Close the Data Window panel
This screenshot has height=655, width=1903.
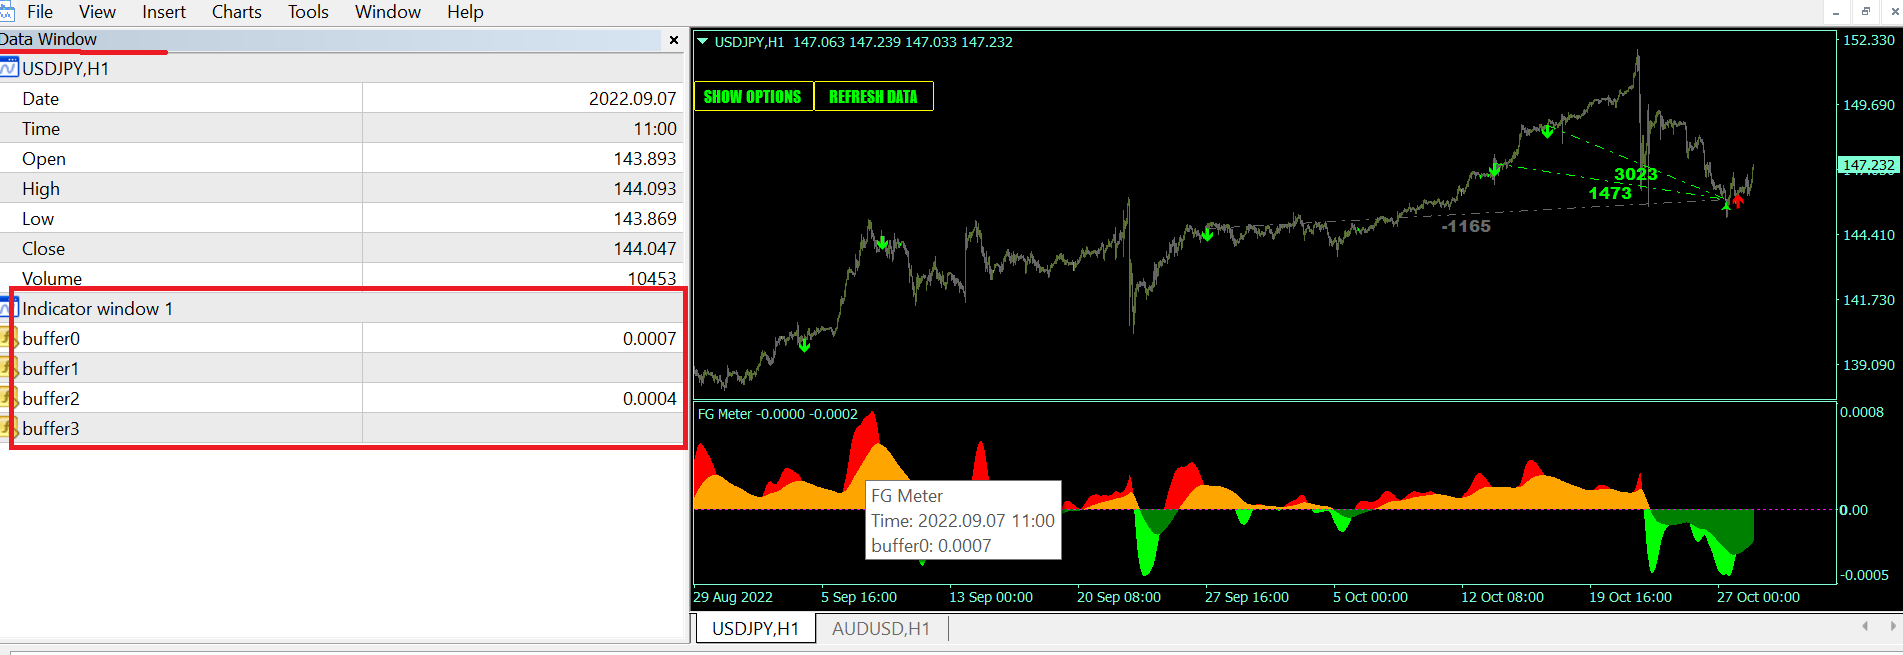pos(674,40)
